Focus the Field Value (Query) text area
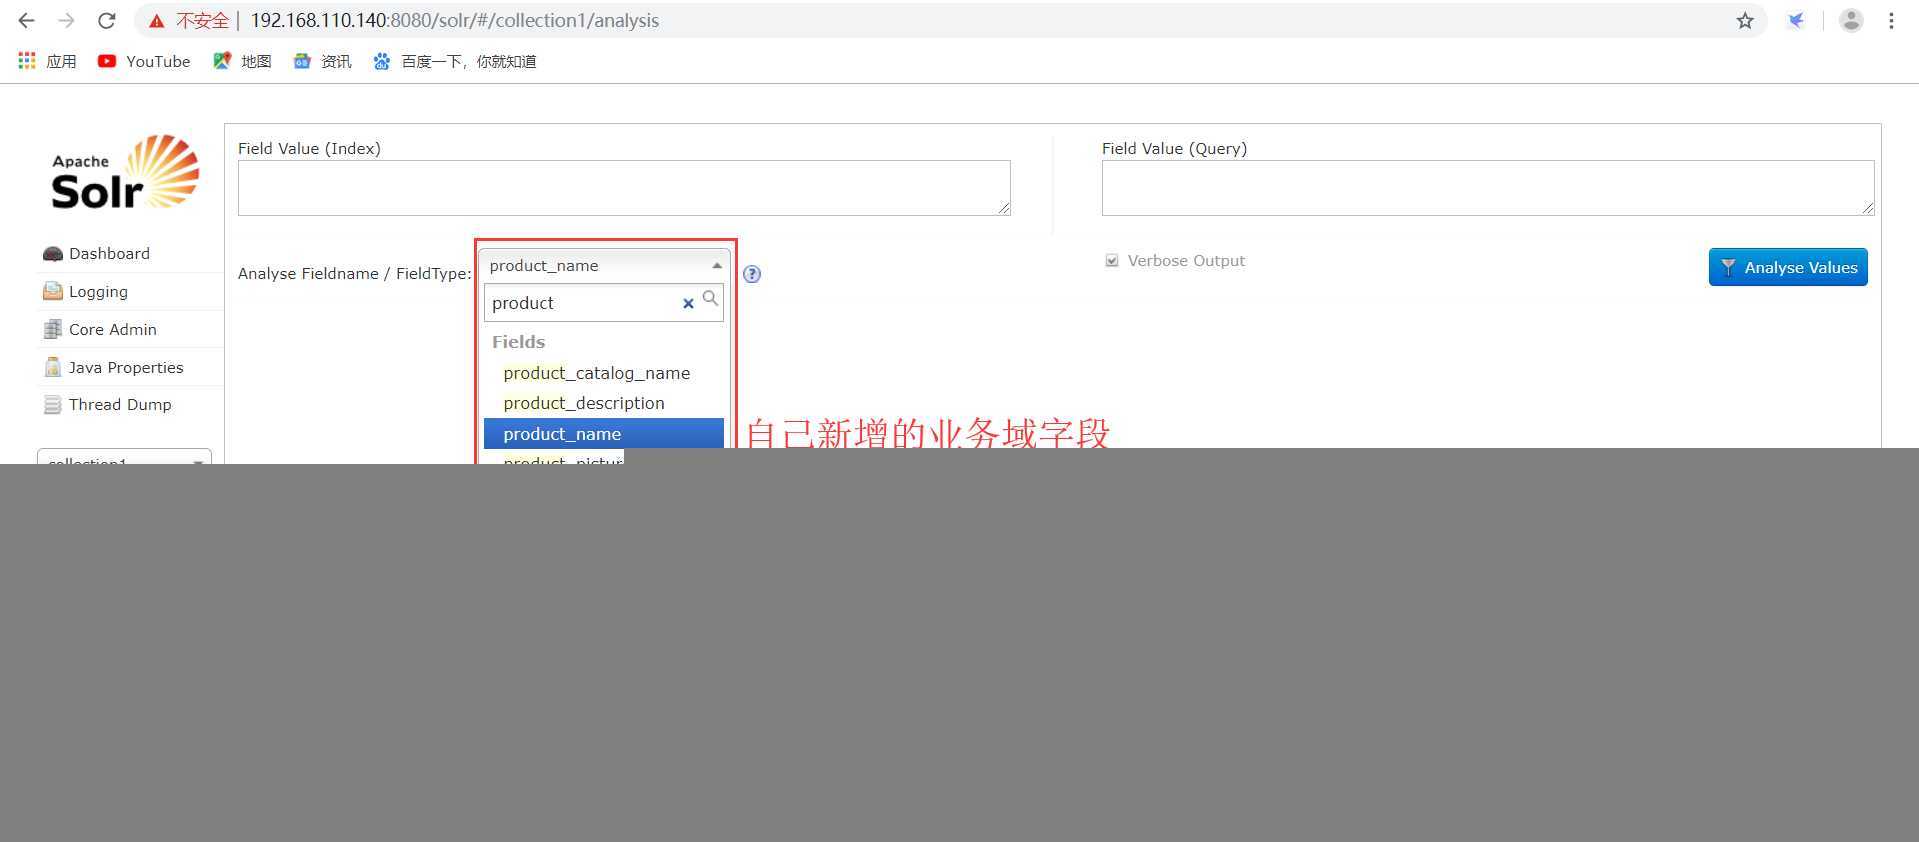1919x842 pixels. click(1488, 188)
